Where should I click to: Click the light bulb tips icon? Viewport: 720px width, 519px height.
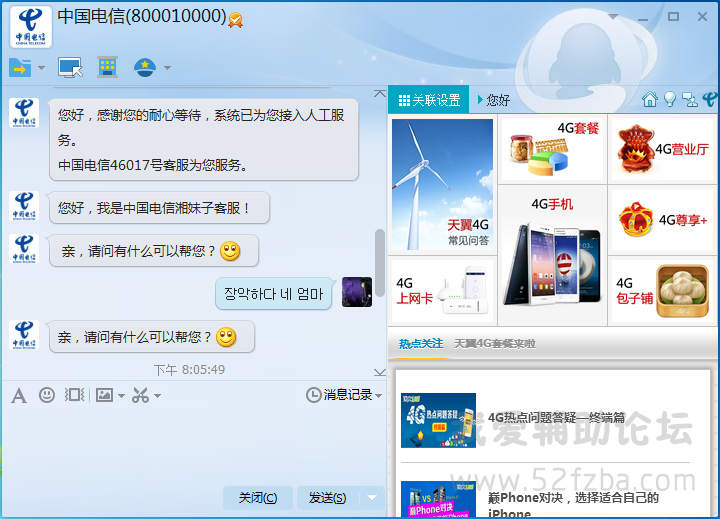(670, 99)
